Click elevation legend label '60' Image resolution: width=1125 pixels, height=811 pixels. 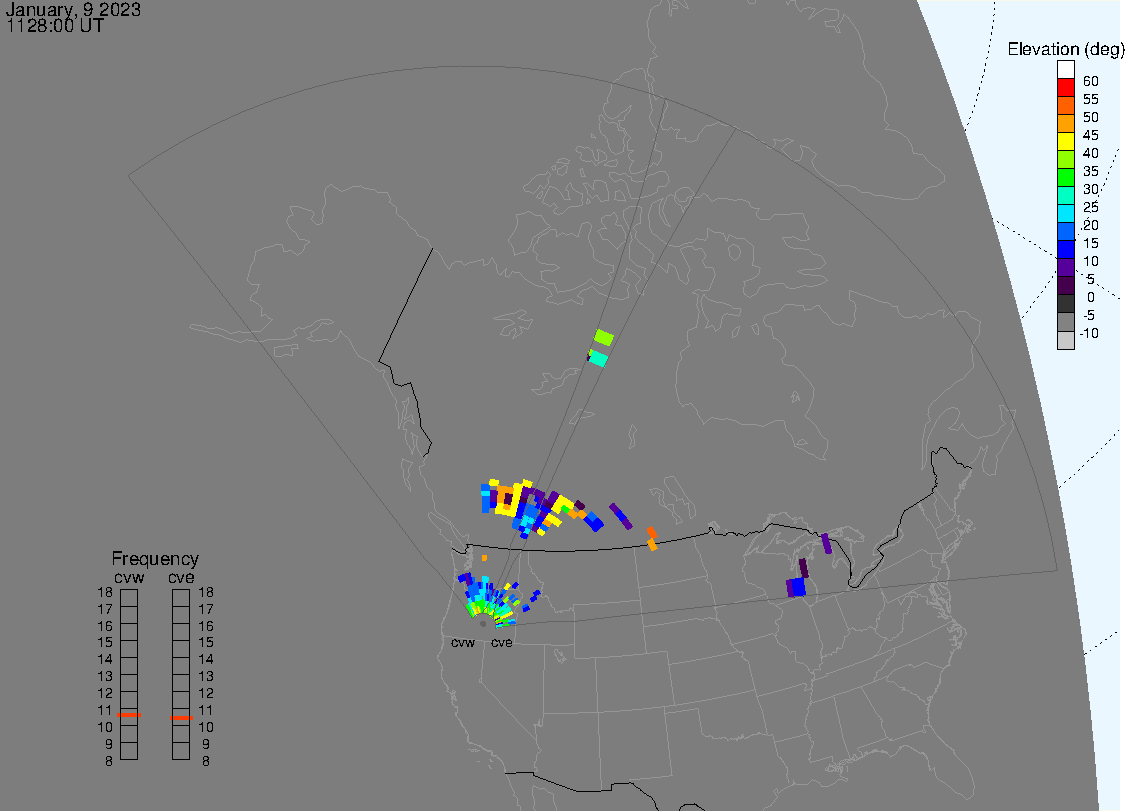(1091, 81)
